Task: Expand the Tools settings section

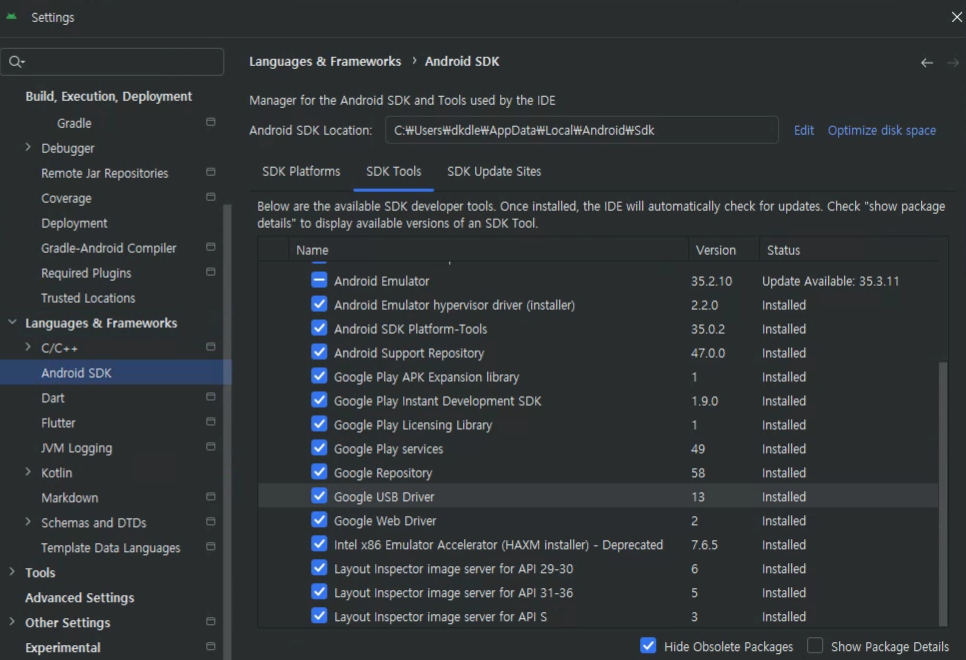Action: 12,572
